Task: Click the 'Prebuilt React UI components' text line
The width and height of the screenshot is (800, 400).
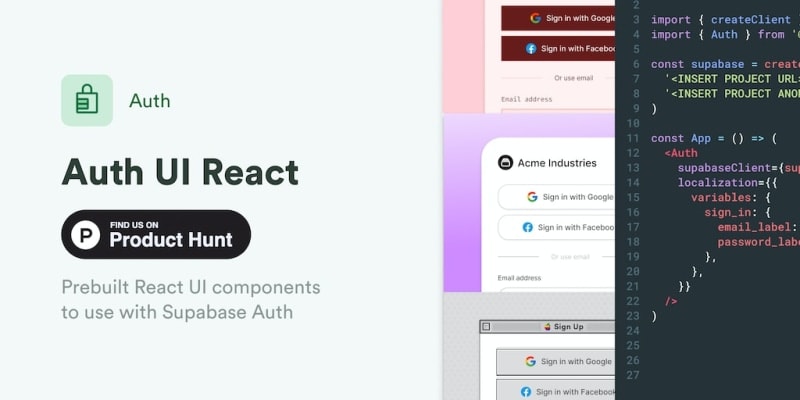Action: (191, 287)
